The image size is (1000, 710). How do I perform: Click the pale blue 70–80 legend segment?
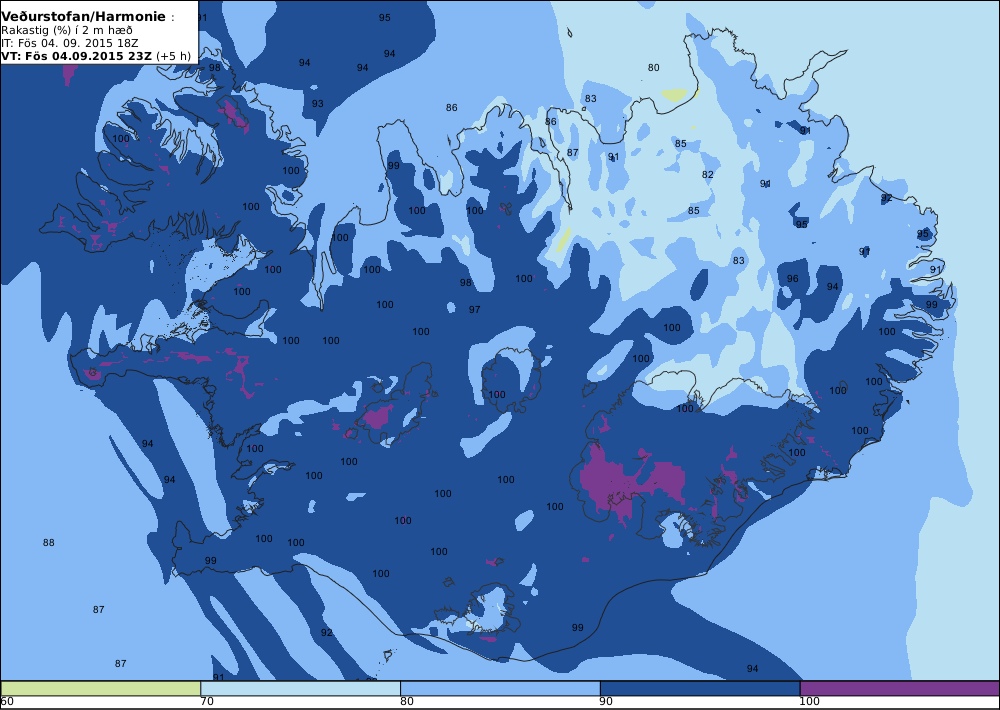(300, 688)
